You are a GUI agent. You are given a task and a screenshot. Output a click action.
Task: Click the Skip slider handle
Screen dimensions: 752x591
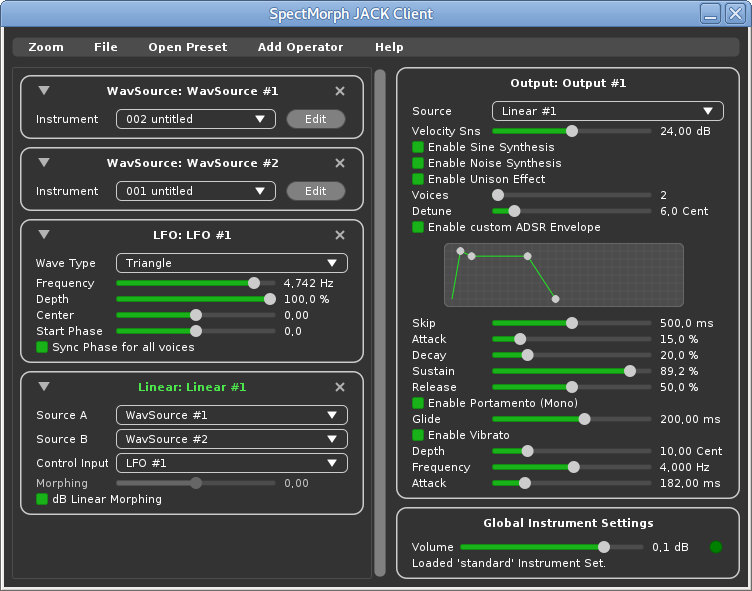tap(572, 323)
